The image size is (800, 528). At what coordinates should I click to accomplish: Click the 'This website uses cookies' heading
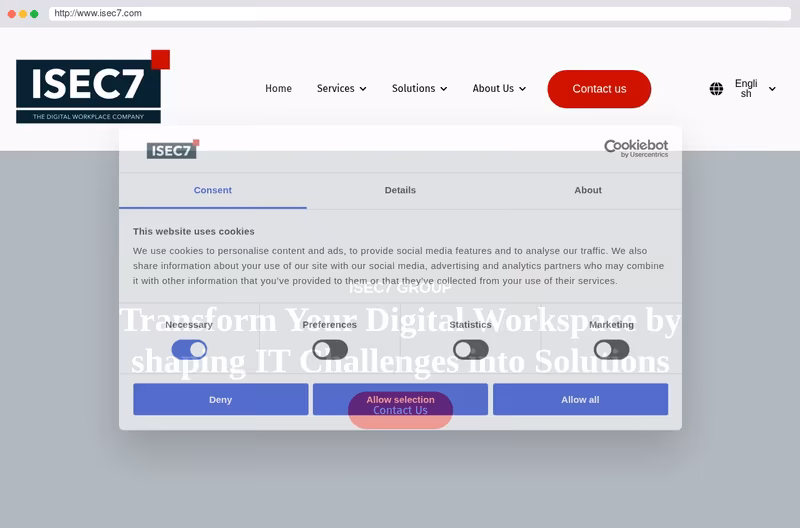[x=194, y=231]
